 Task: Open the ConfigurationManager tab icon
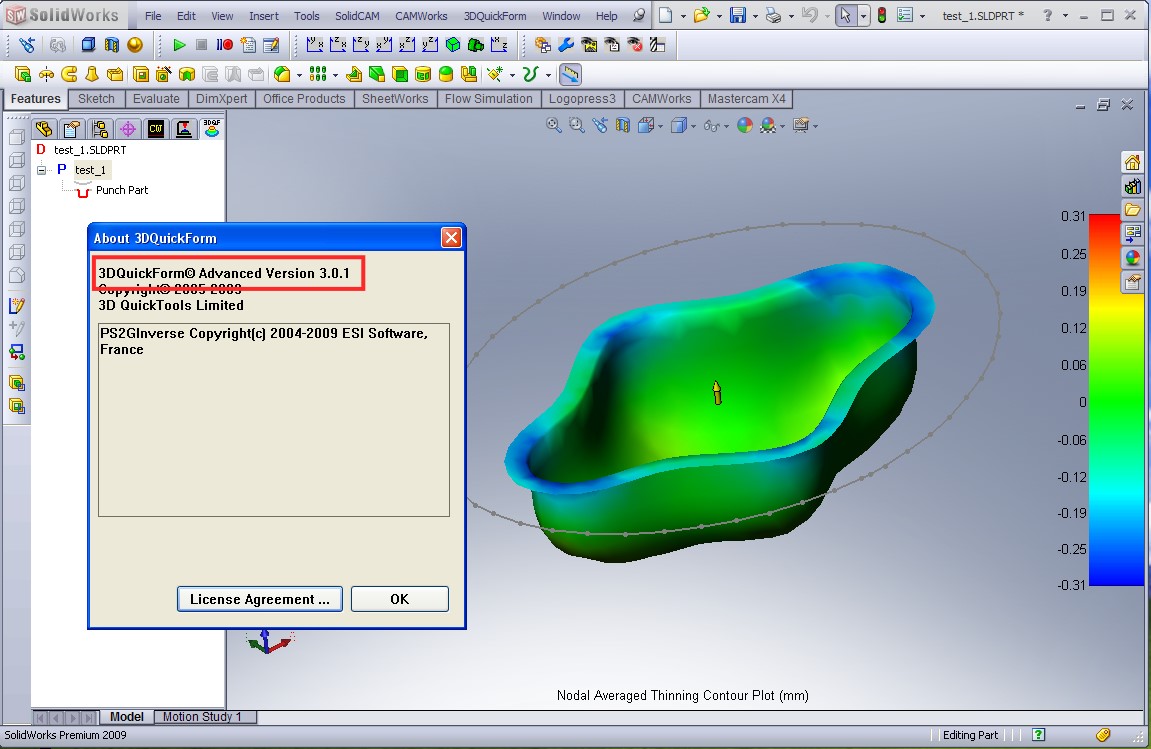100,129
